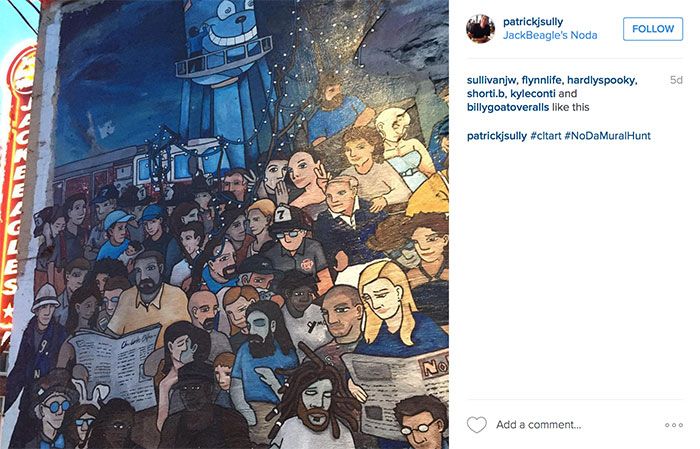The image size is (700, 449).
Task: View flynnlife's profile from the likes
Action: click(x=542, y=80)
